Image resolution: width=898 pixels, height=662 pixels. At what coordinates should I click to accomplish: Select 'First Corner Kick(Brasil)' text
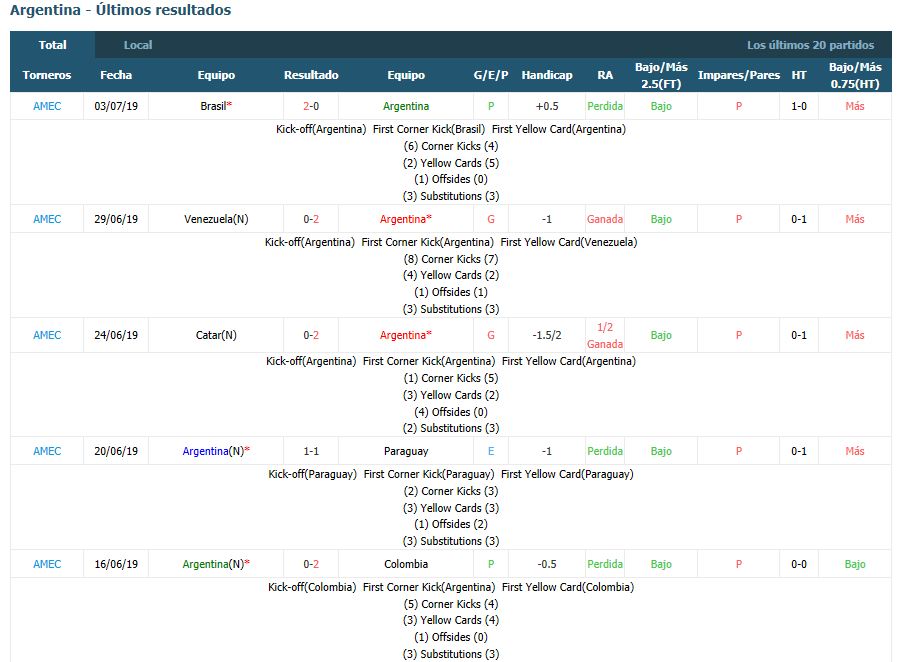pyautogui.click(x=429, y=129)
